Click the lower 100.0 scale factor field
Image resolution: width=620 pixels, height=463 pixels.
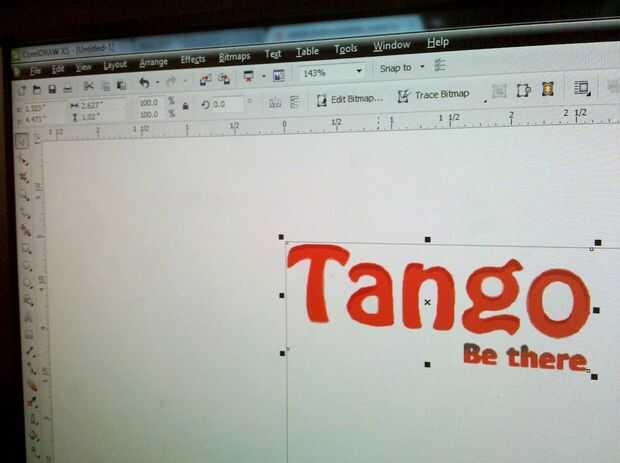tap(149, 115)
